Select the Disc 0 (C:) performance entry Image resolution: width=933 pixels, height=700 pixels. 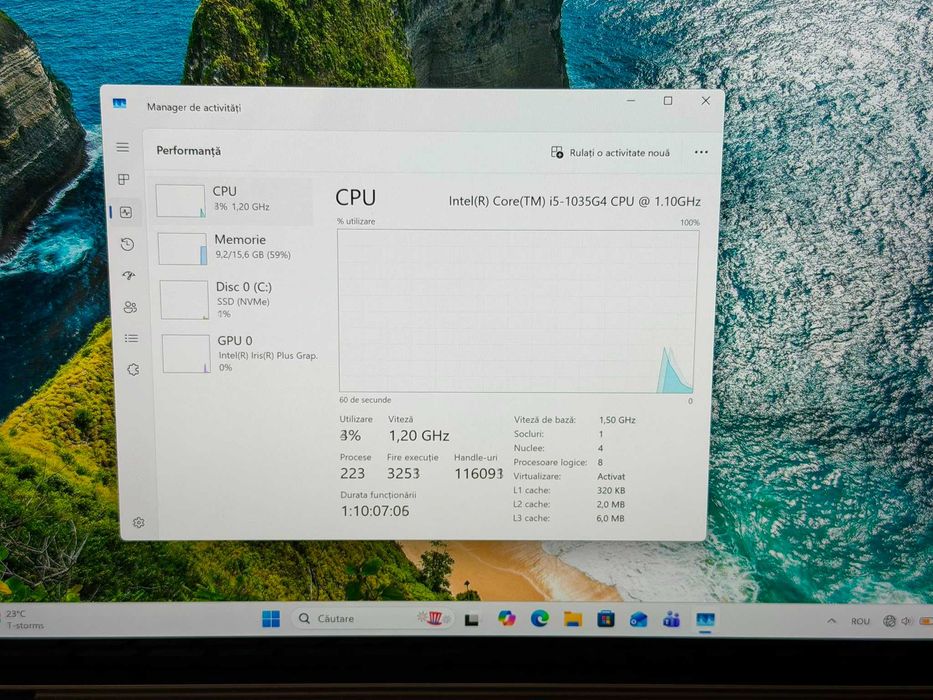[x=236, y=300]
